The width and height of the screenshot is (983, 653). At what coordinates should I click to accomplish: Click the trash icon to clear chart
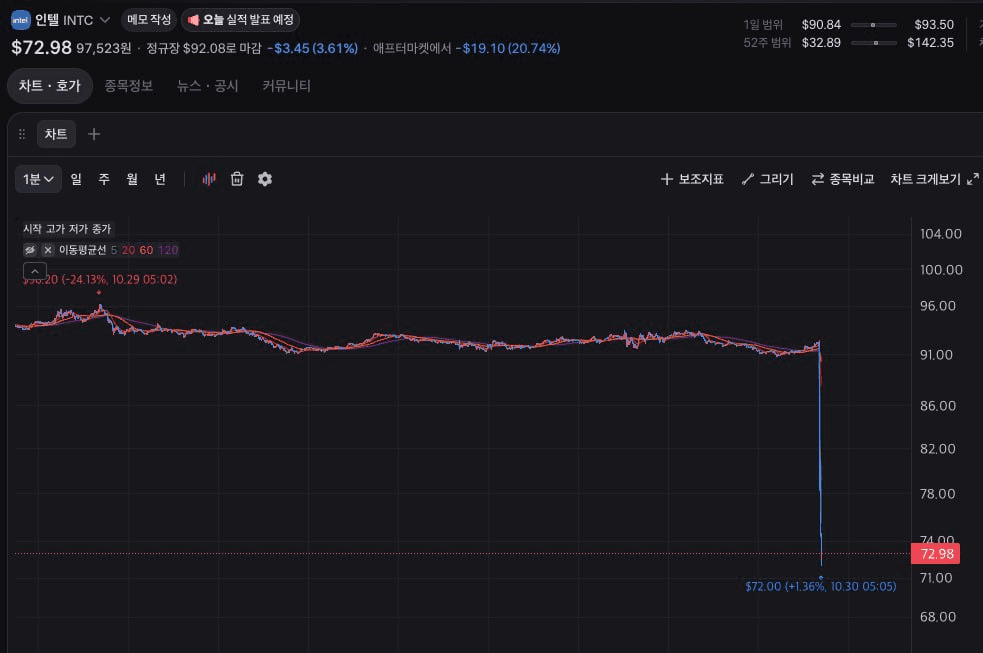tap(237, 179)
